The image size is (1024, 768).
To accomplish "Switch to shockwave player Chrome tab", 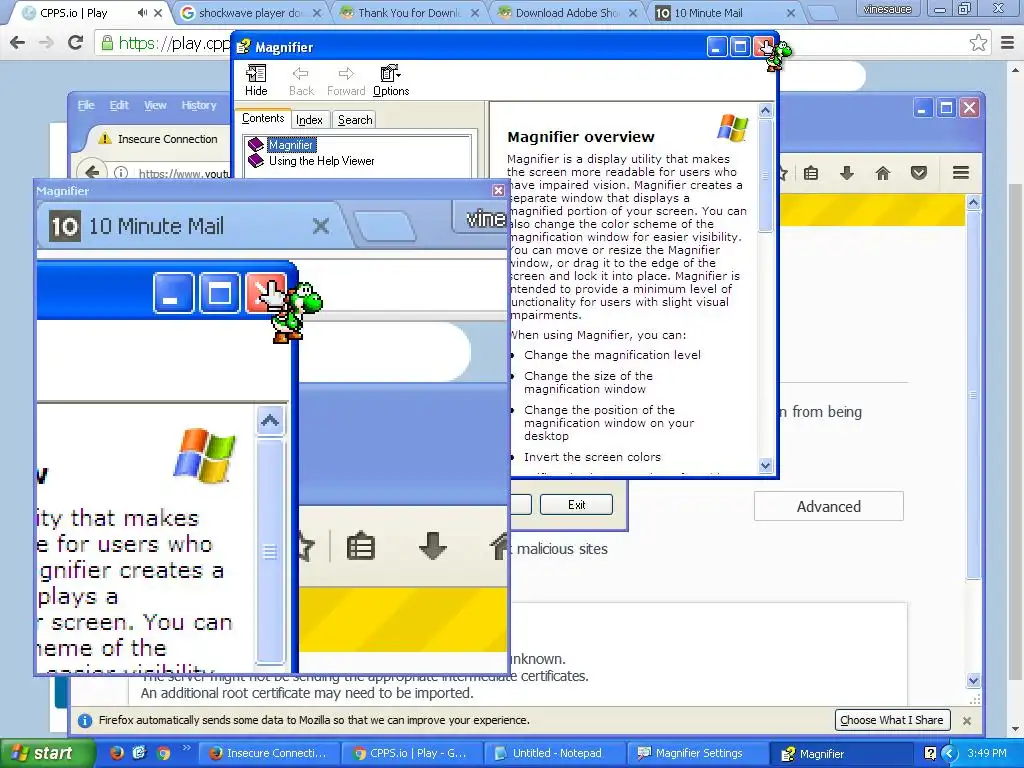I will [251, 12].
